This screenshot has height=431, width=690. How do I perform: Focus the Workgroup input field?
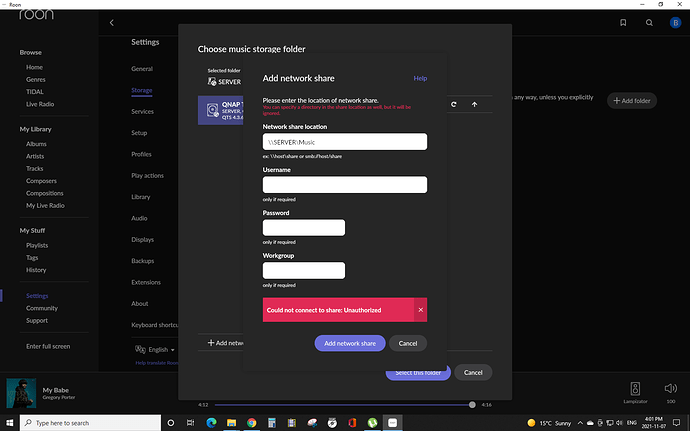[304, 270]
